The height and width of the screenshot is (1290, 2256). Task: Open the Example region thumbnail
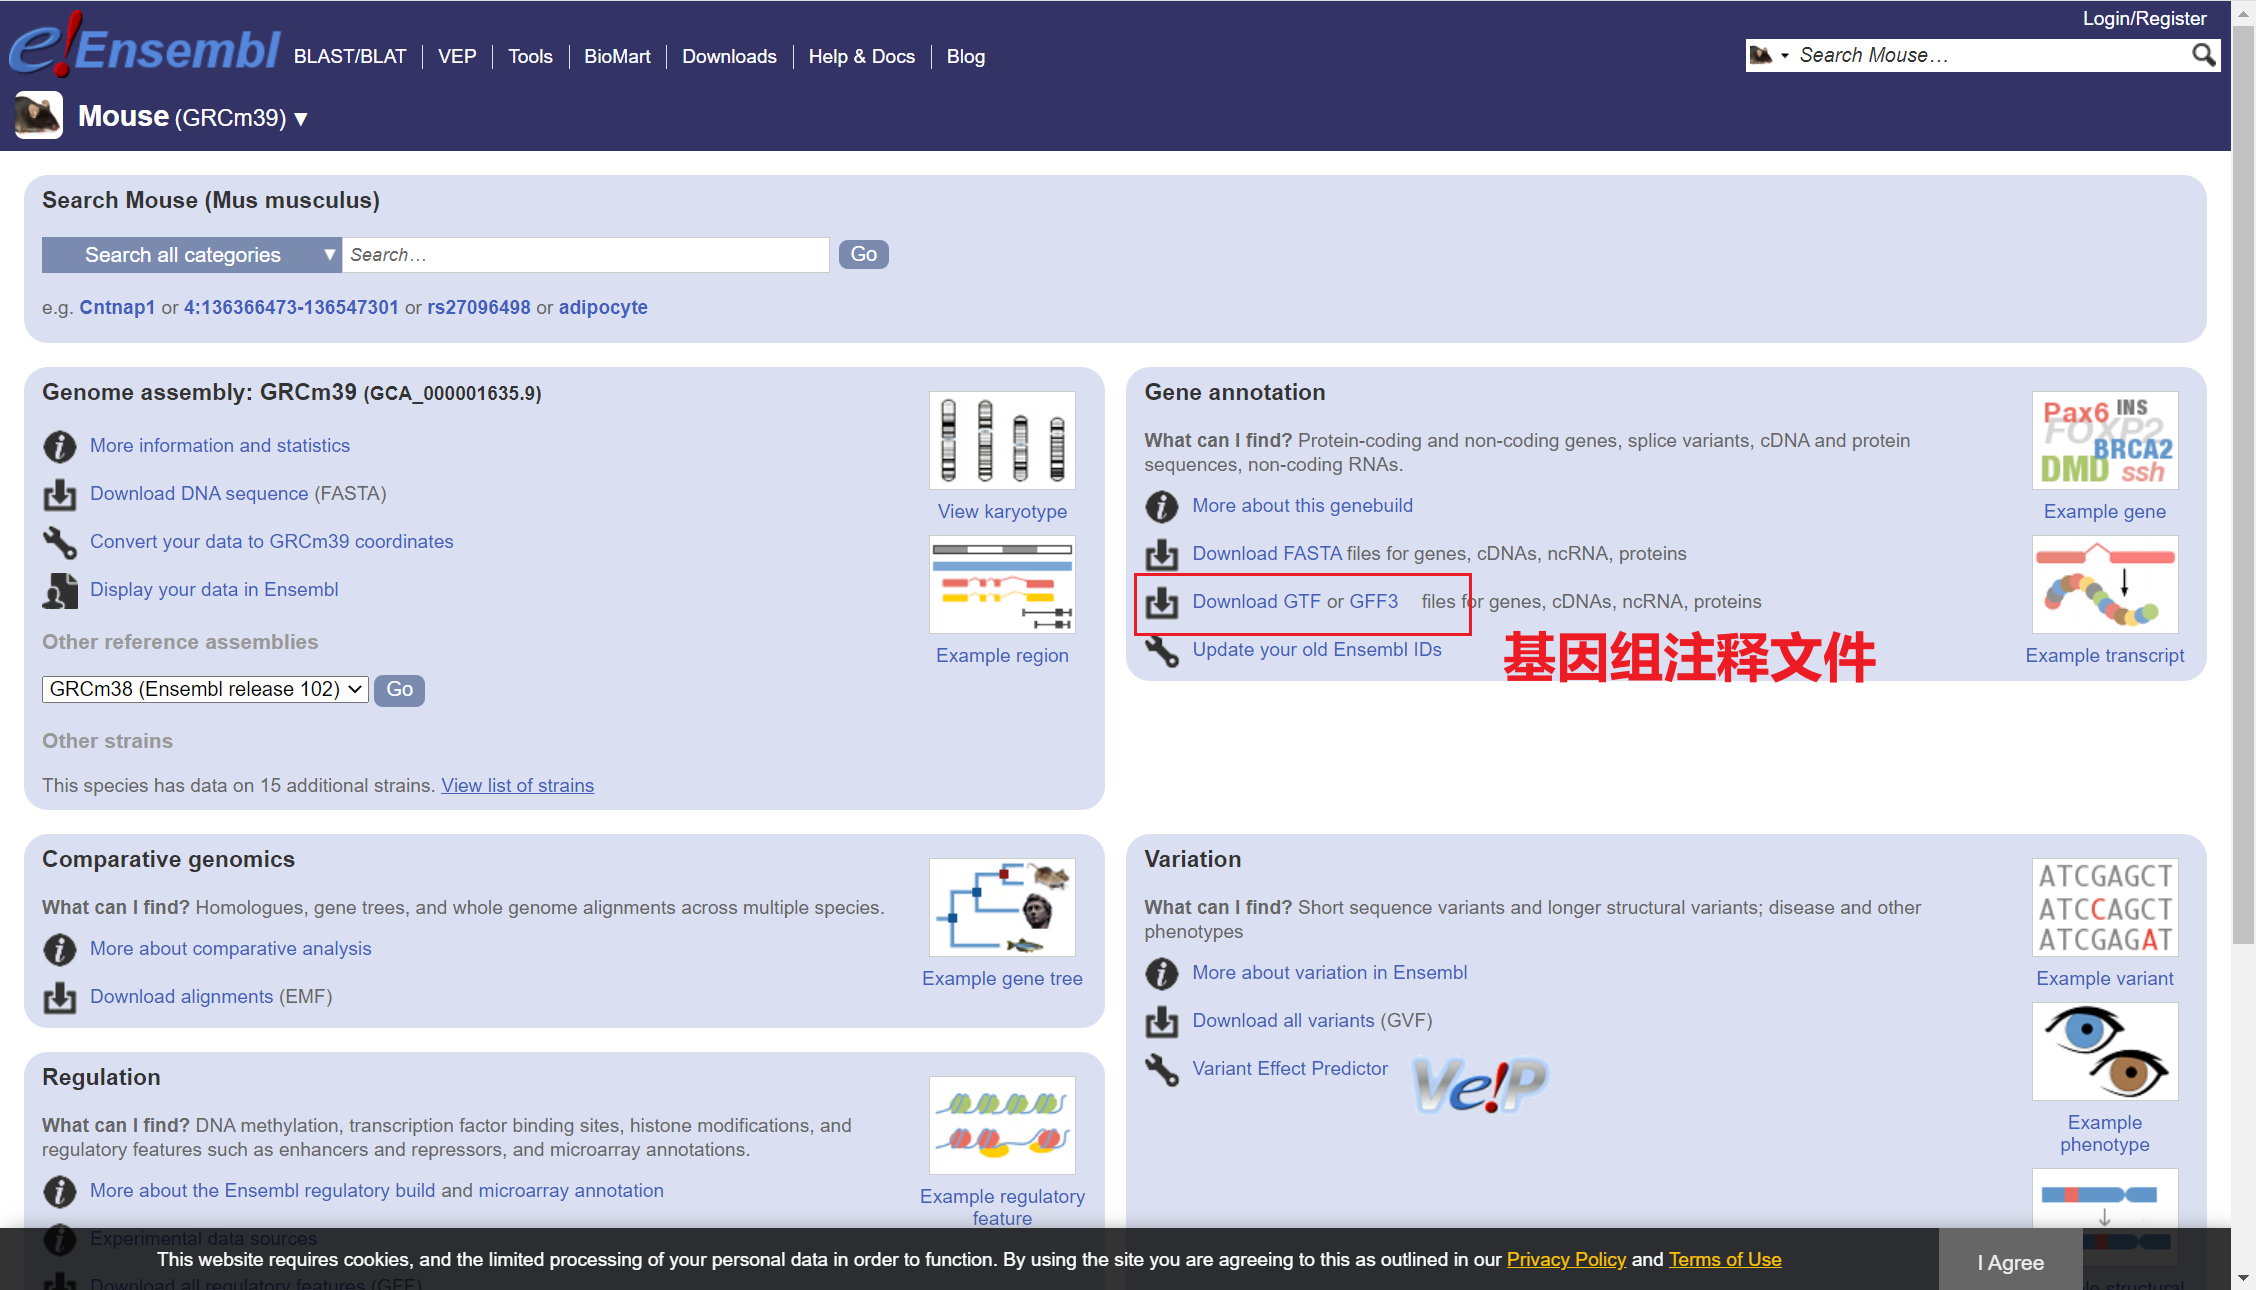pyautogui.click(x=1002, y=584)
